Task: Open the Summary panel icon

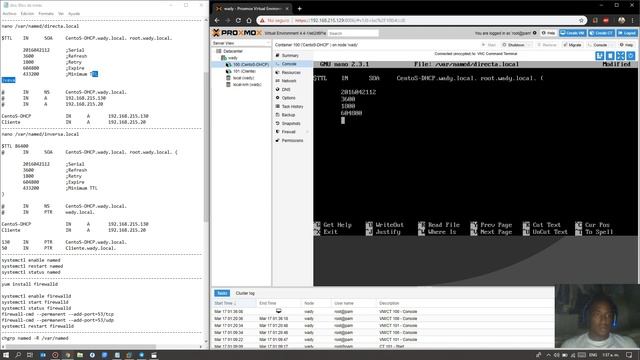Action: click(x=278, y=56)
